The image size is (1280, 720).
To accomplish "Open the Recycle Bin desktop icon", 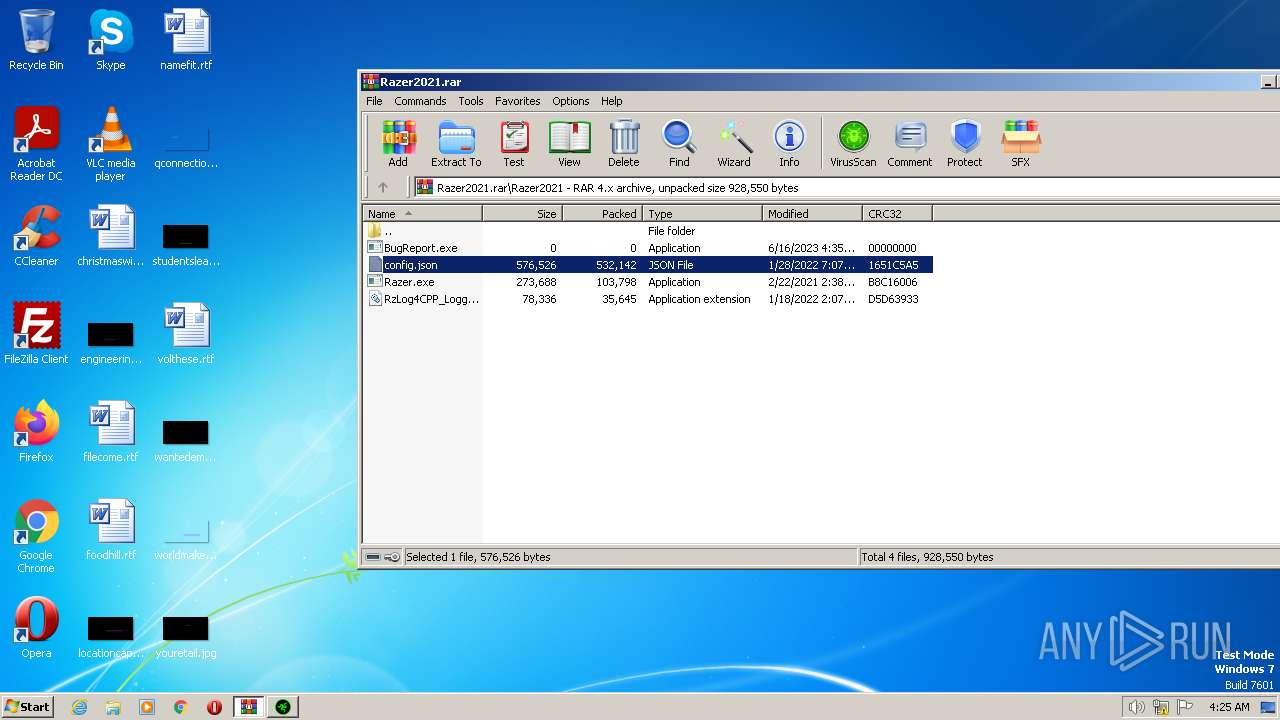I will click(x=36, y=40).
